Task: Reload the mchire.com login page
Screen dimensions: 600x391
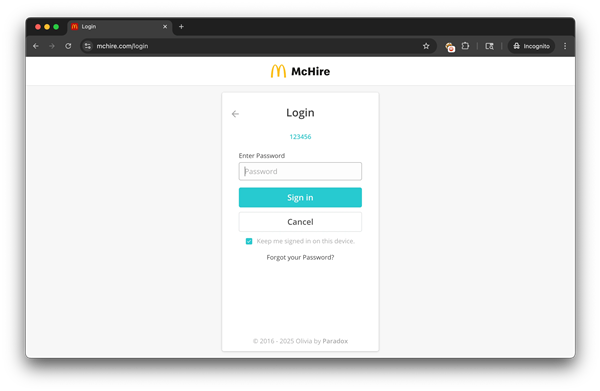Action: click(68, 46)
